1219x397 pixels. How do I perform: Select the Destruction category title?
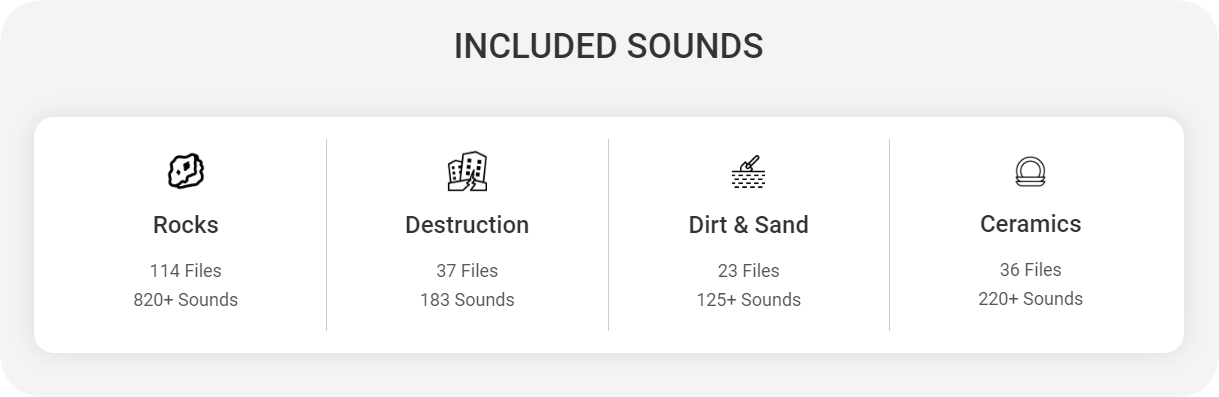(x=467, y=225)
